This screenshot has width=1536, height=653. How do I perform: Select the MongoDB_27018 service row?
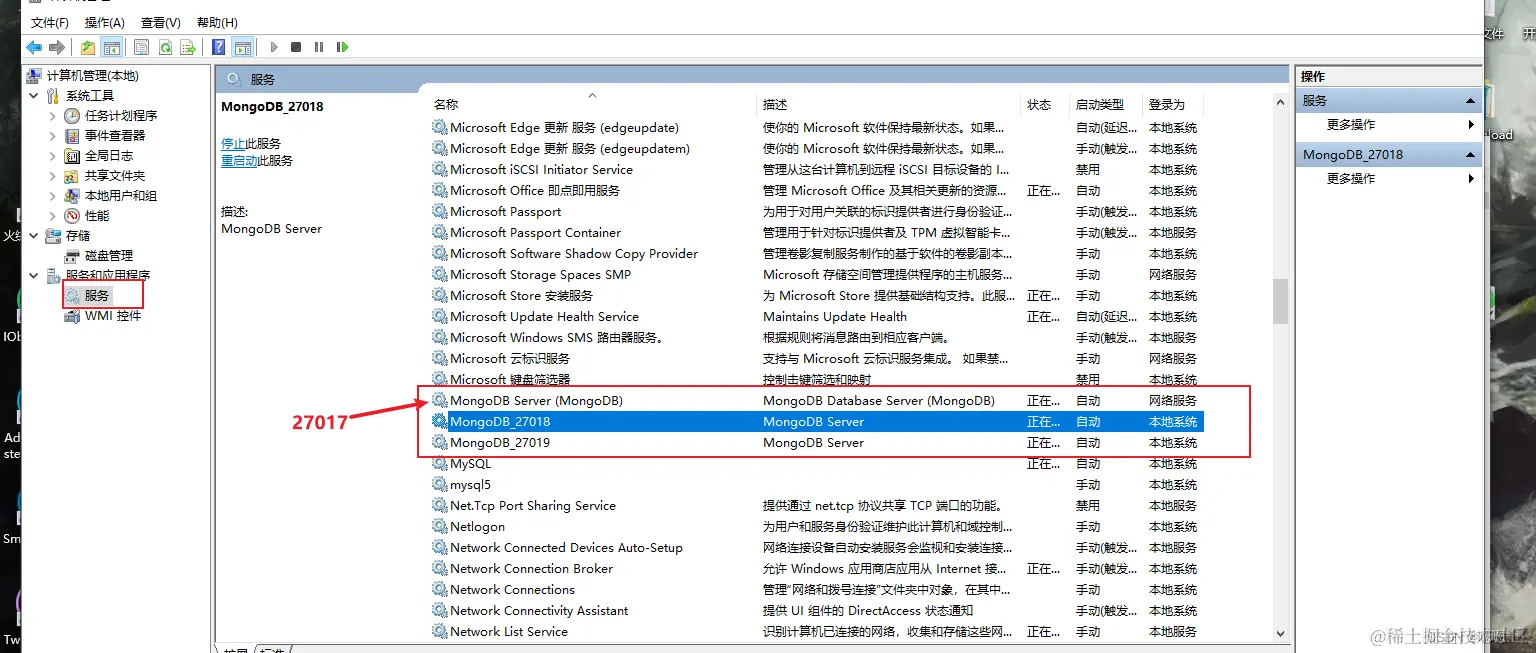click(x=817, y=422)
